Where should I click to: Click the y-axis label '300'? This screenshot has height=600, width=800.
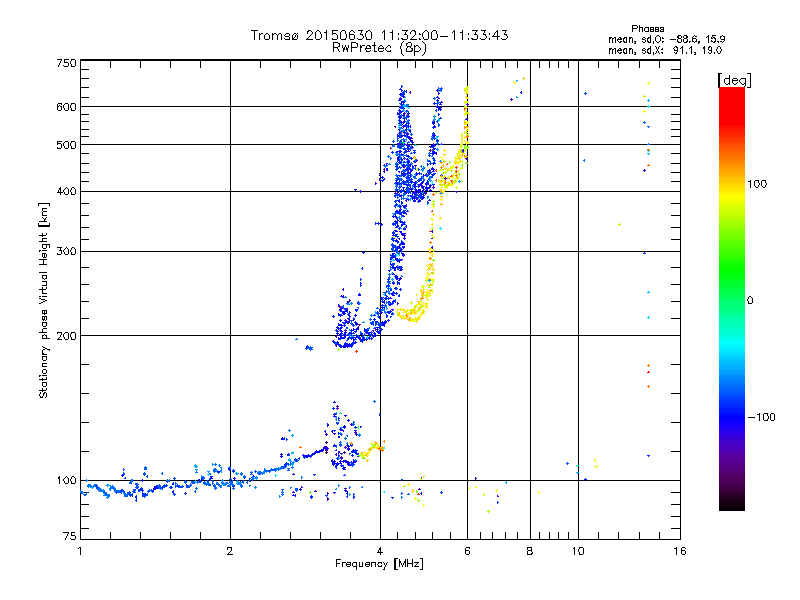coord(66,252)
